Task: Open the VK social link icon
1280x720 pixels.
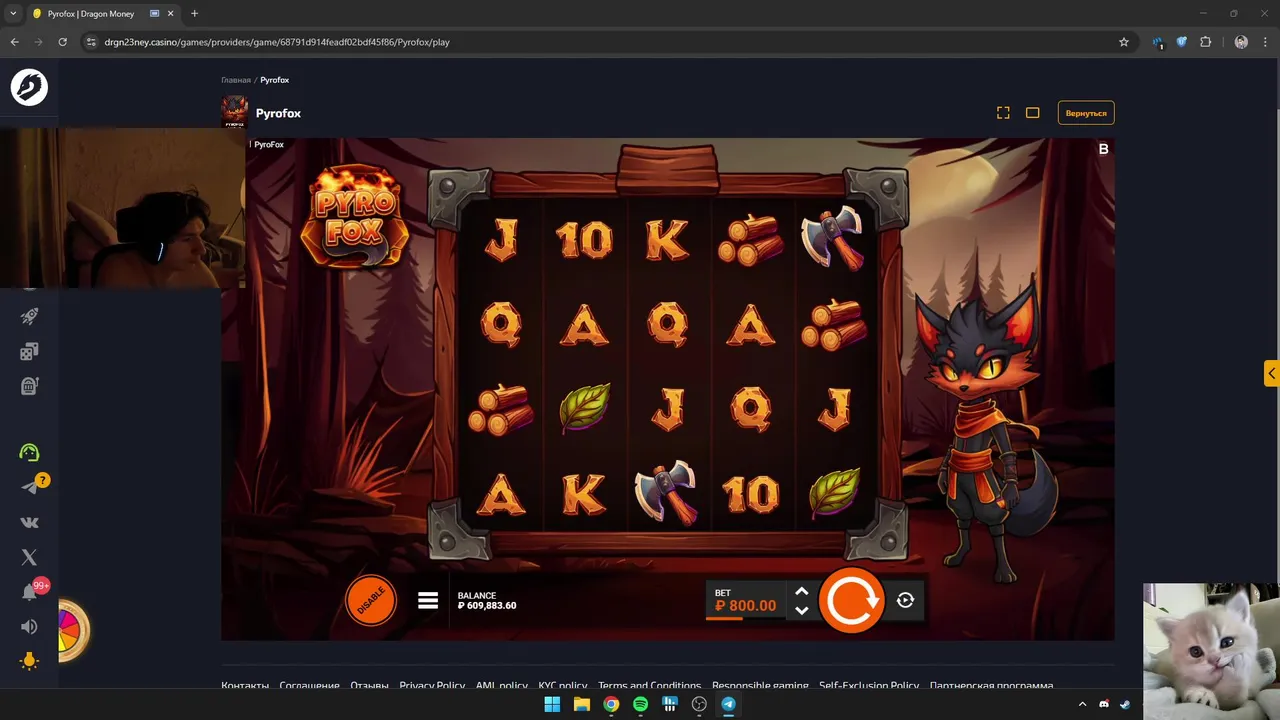Action: (29, 522)
